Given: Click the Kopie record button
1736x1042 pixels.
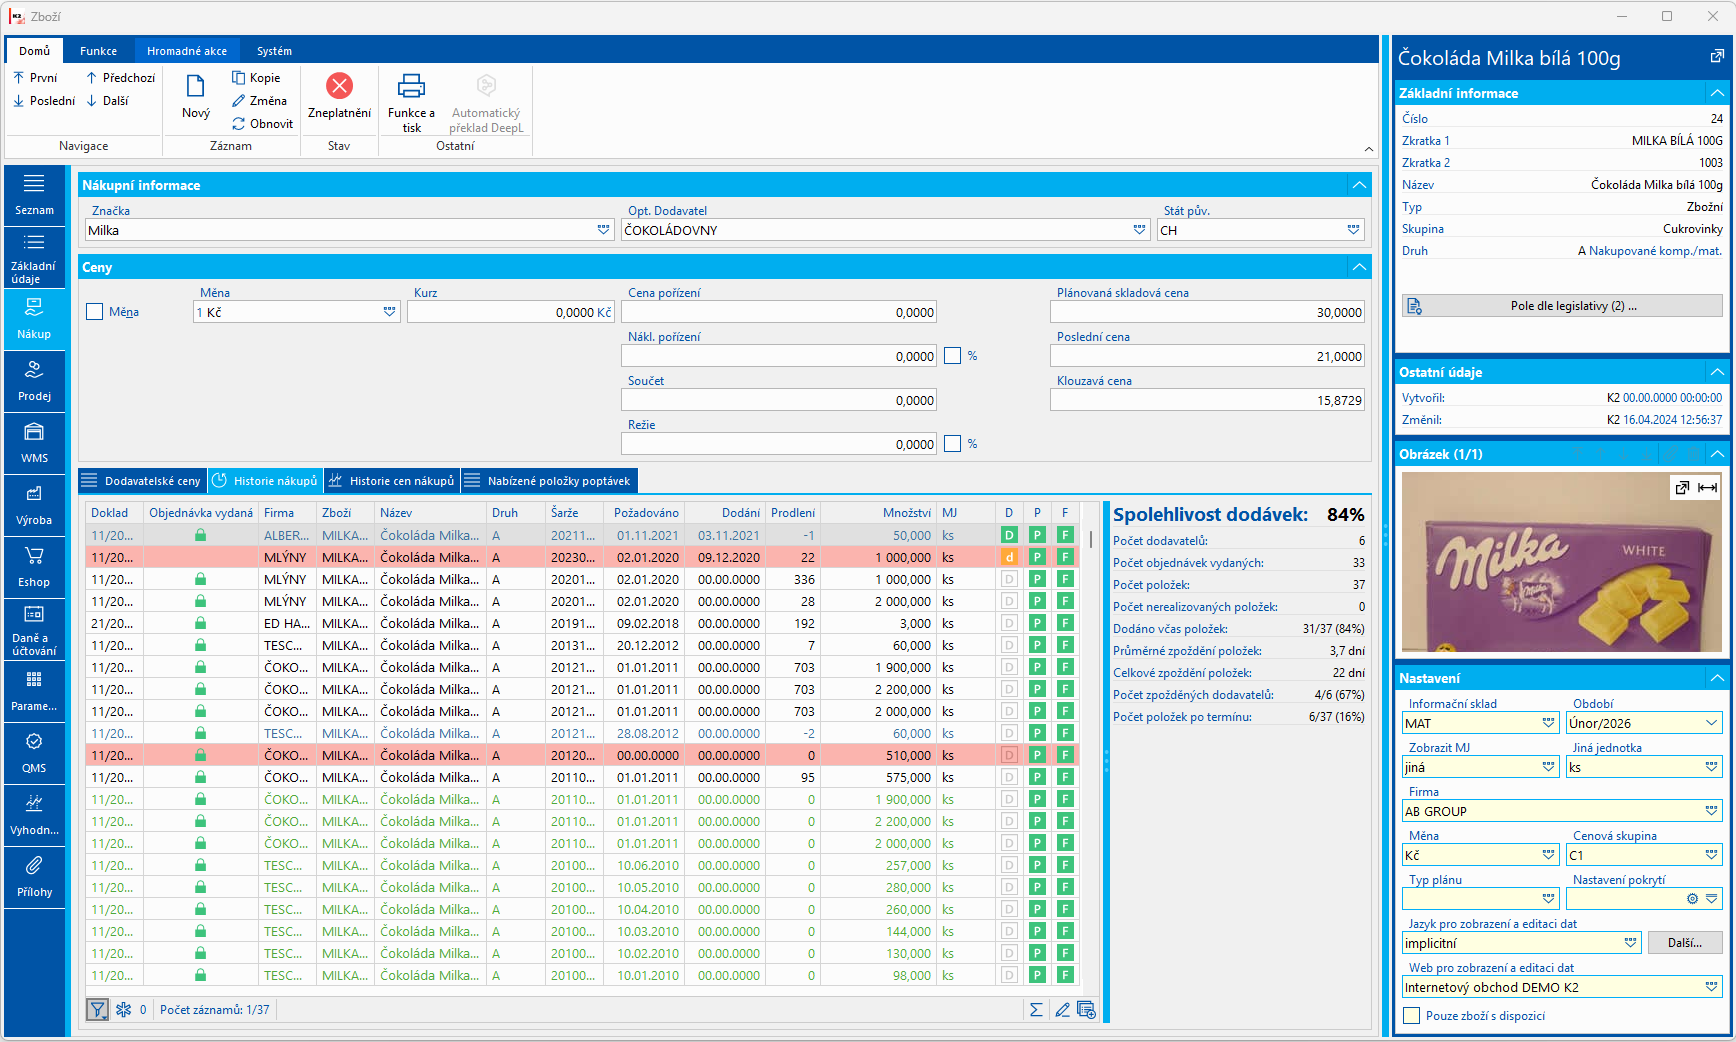Looking at the screenshot, I should point(256,78).
